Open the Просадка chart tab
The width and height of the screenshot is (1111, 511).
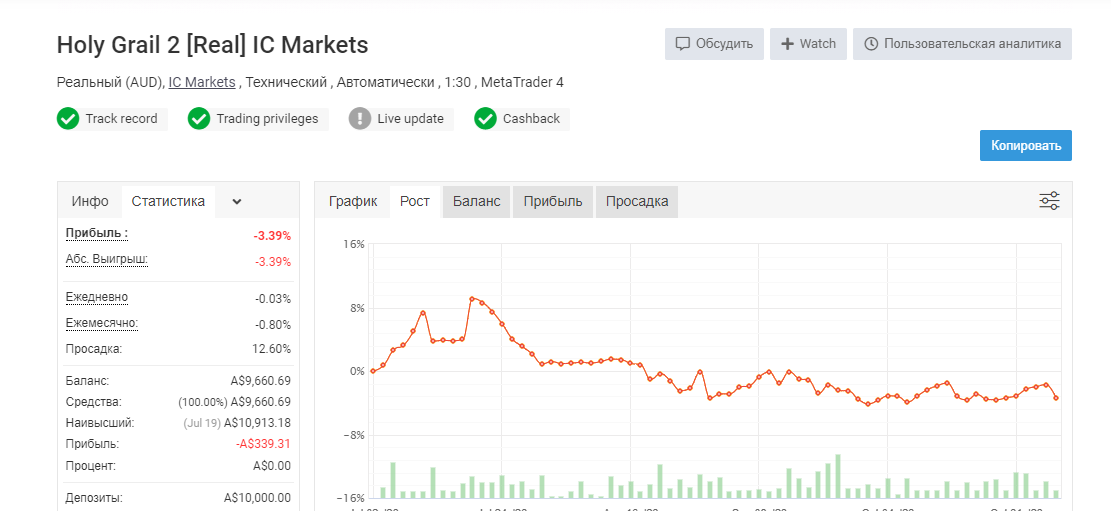click(x=637, y=201)
